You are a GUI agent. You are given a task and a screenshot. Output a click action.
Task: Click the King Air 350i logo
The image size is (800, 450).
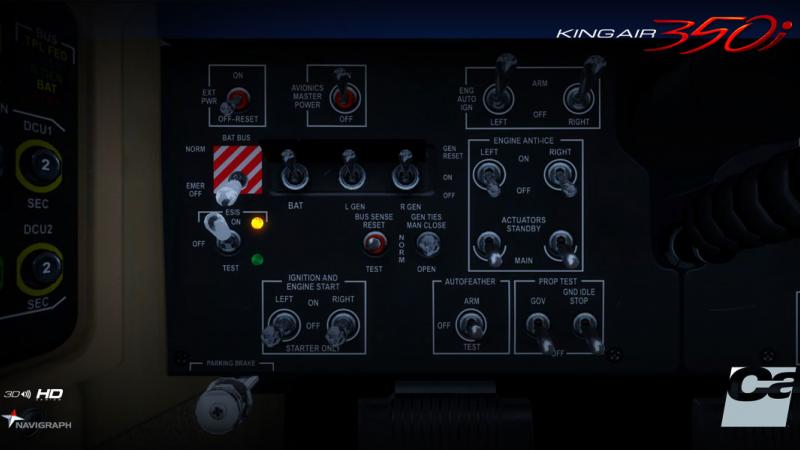[x=673, y=34]
